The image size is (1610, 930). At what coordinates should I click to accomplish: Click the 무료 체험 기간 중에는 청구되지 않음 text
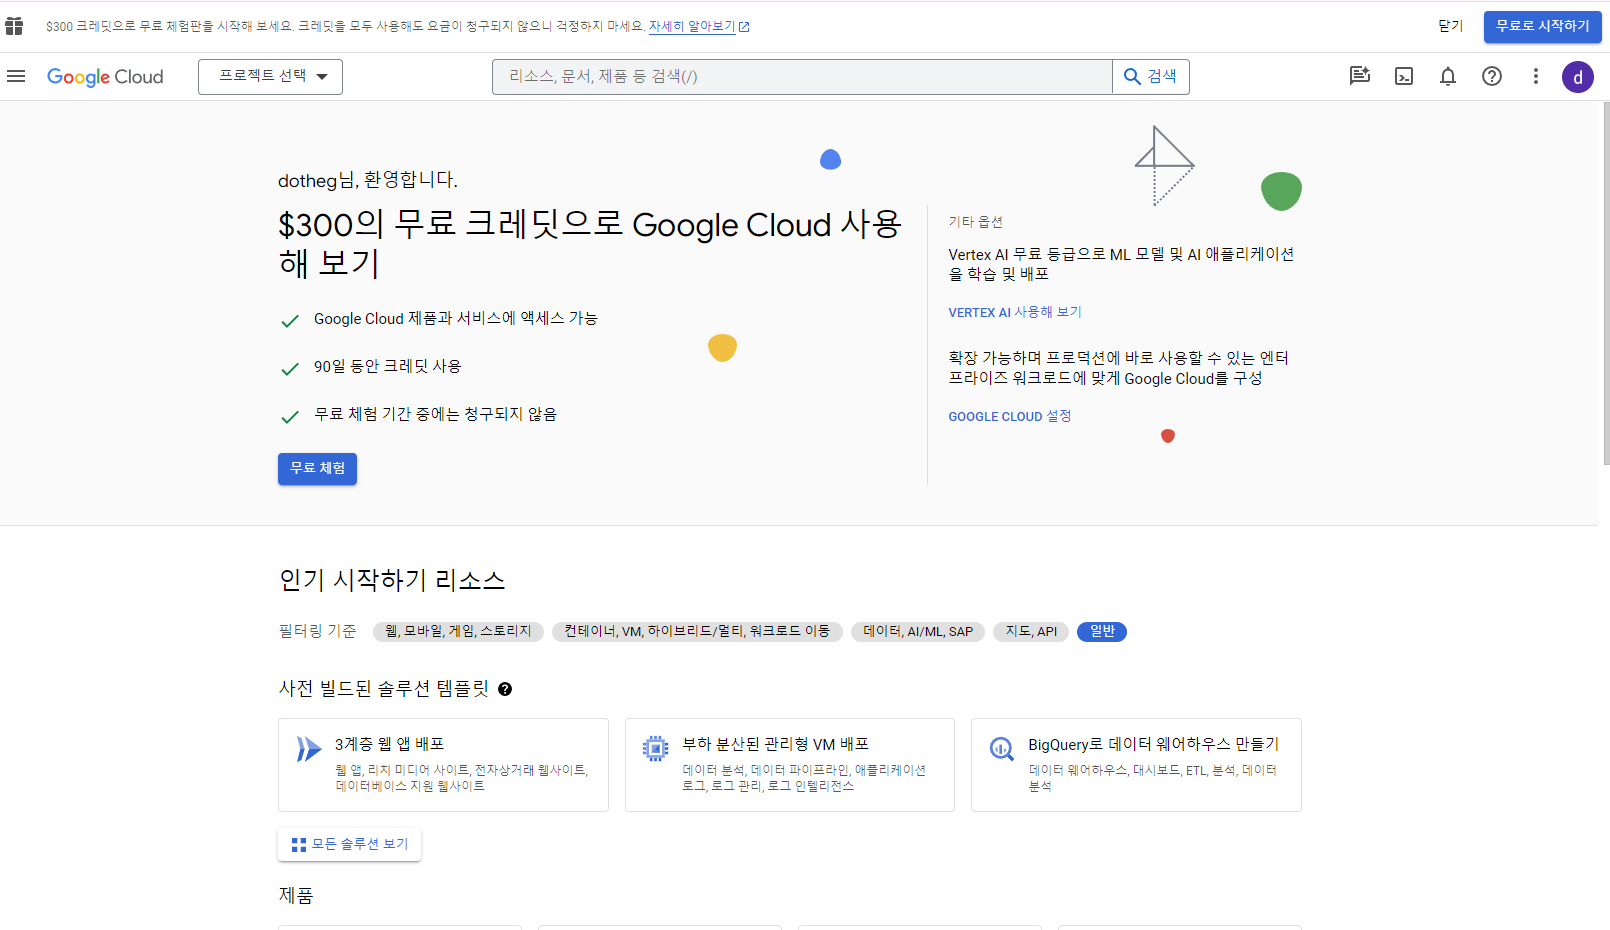(x=435, y=415)
